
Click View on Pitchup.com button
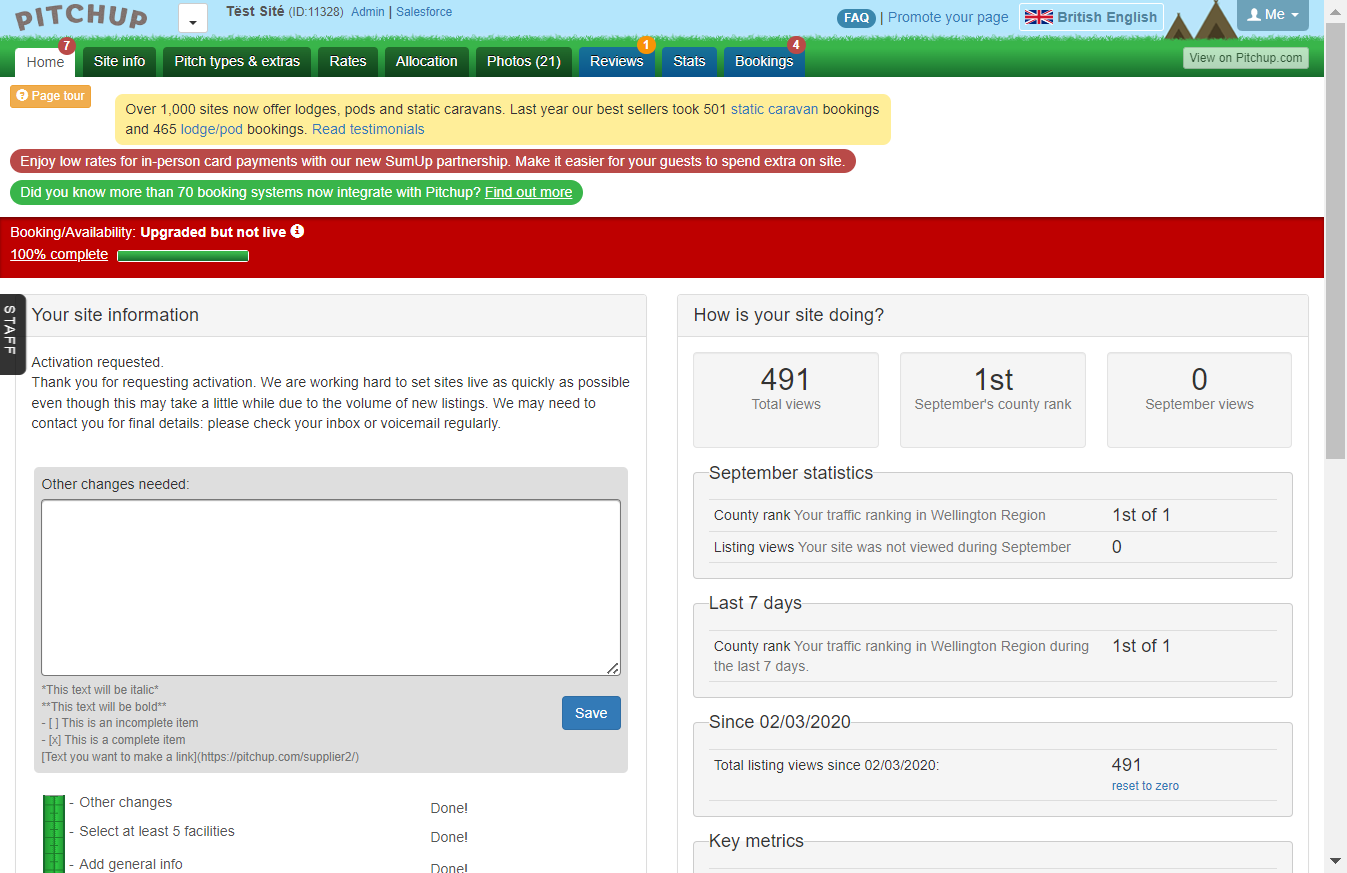1246,58
